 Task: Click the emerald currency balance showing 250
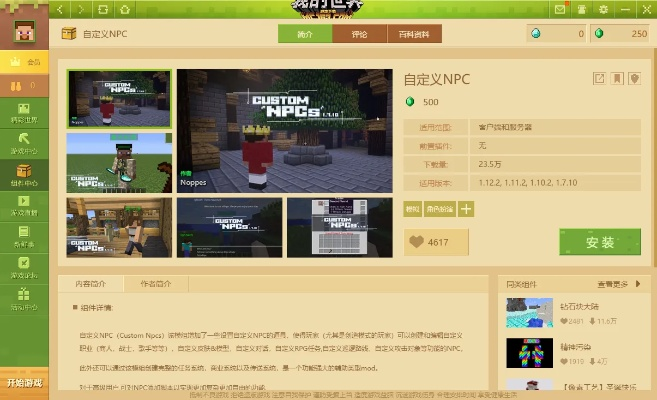click(620, 34)
